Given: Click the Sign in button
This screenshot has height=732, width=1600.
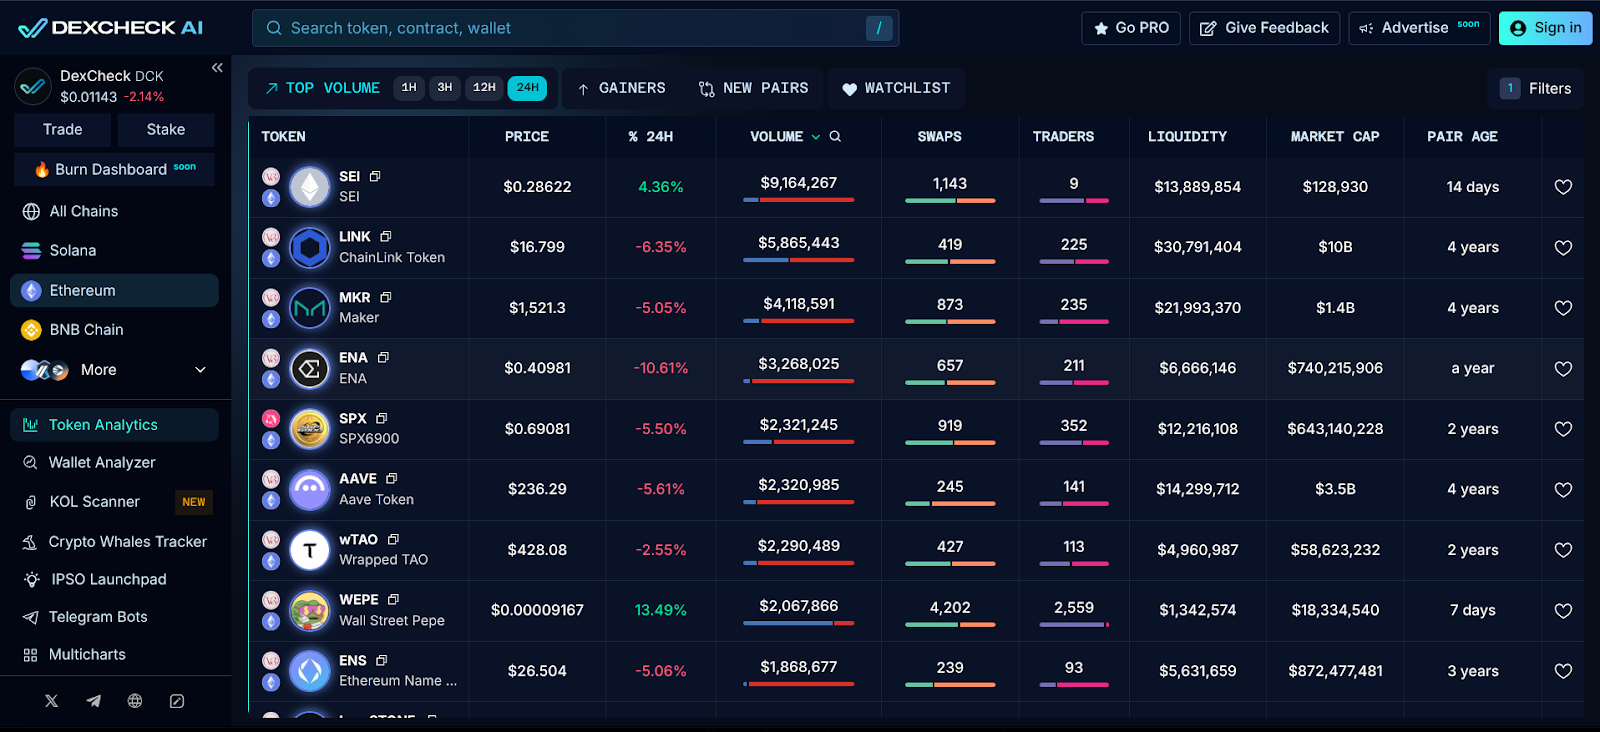Looking at the screenshot, I should click(x=1545, y=28).
